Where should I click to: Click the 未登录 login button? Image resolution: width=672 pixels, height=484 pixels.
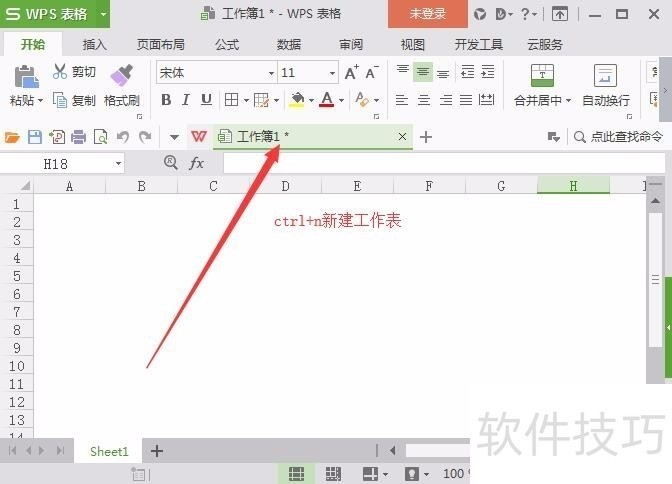428,14
